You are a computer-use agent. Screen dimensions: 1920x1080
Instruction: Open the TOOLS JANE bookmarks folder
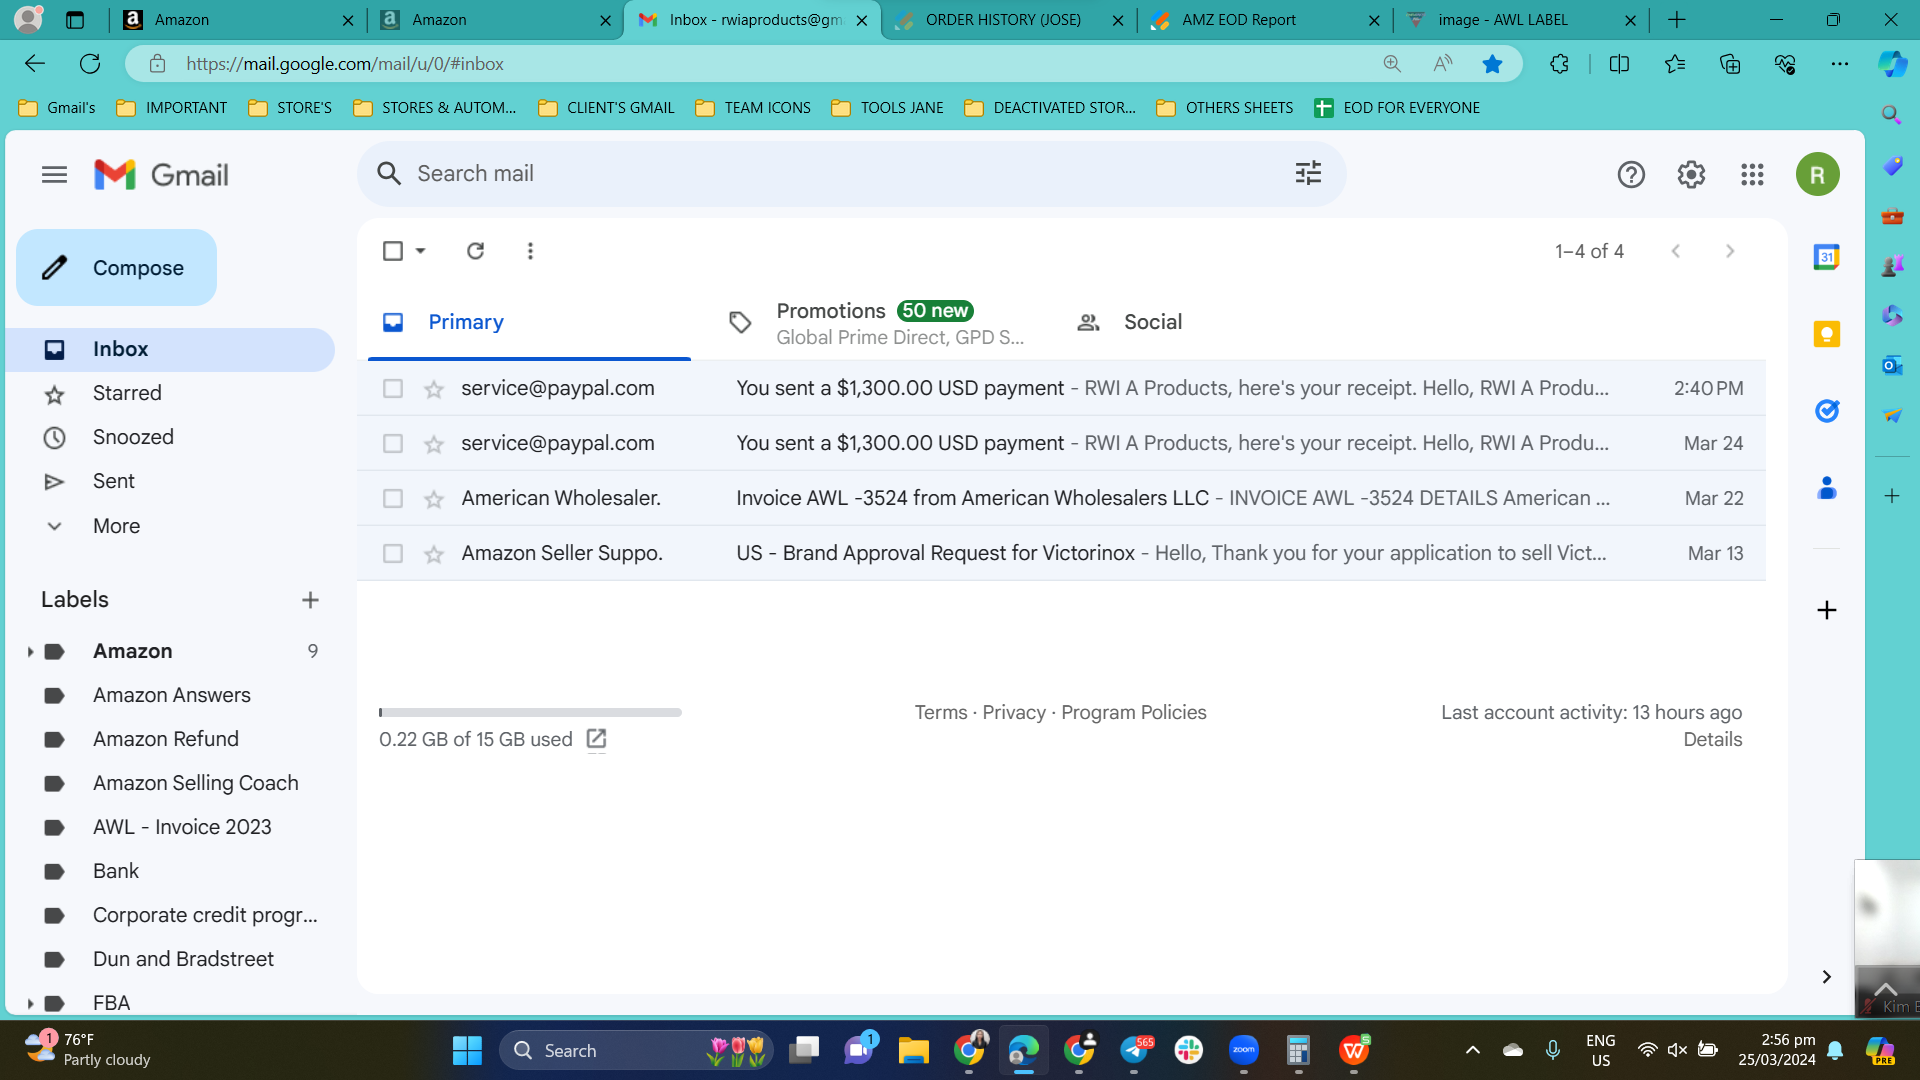(x=888, y=108)
